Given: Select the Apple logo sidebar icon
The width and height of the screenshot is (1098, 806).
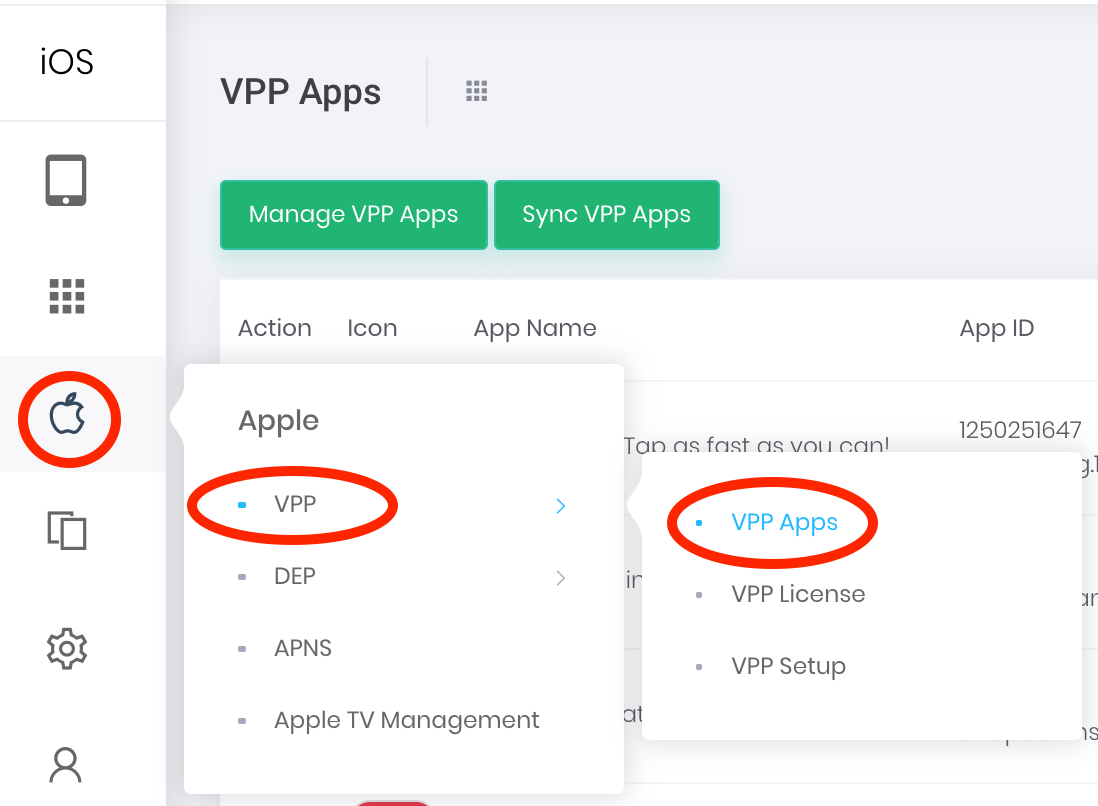Looking at the screenshot, I should 68,414.
